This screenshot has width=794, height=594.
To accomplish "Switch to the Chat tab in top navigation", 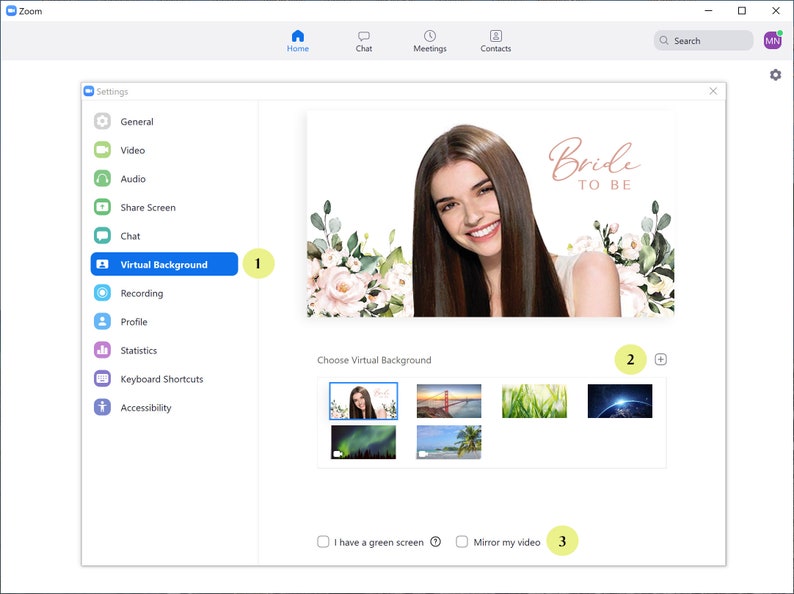I will 364,41.
